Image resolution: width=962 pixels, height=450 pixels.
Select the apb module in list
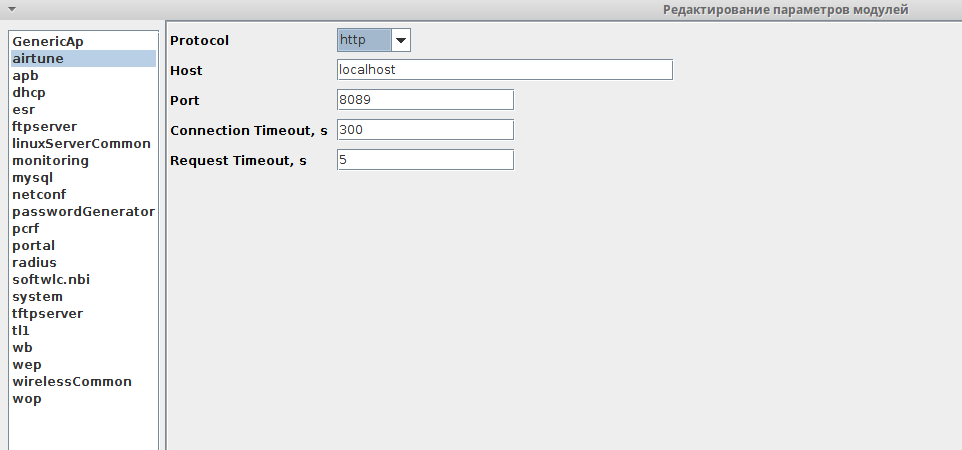coord(25,76)
